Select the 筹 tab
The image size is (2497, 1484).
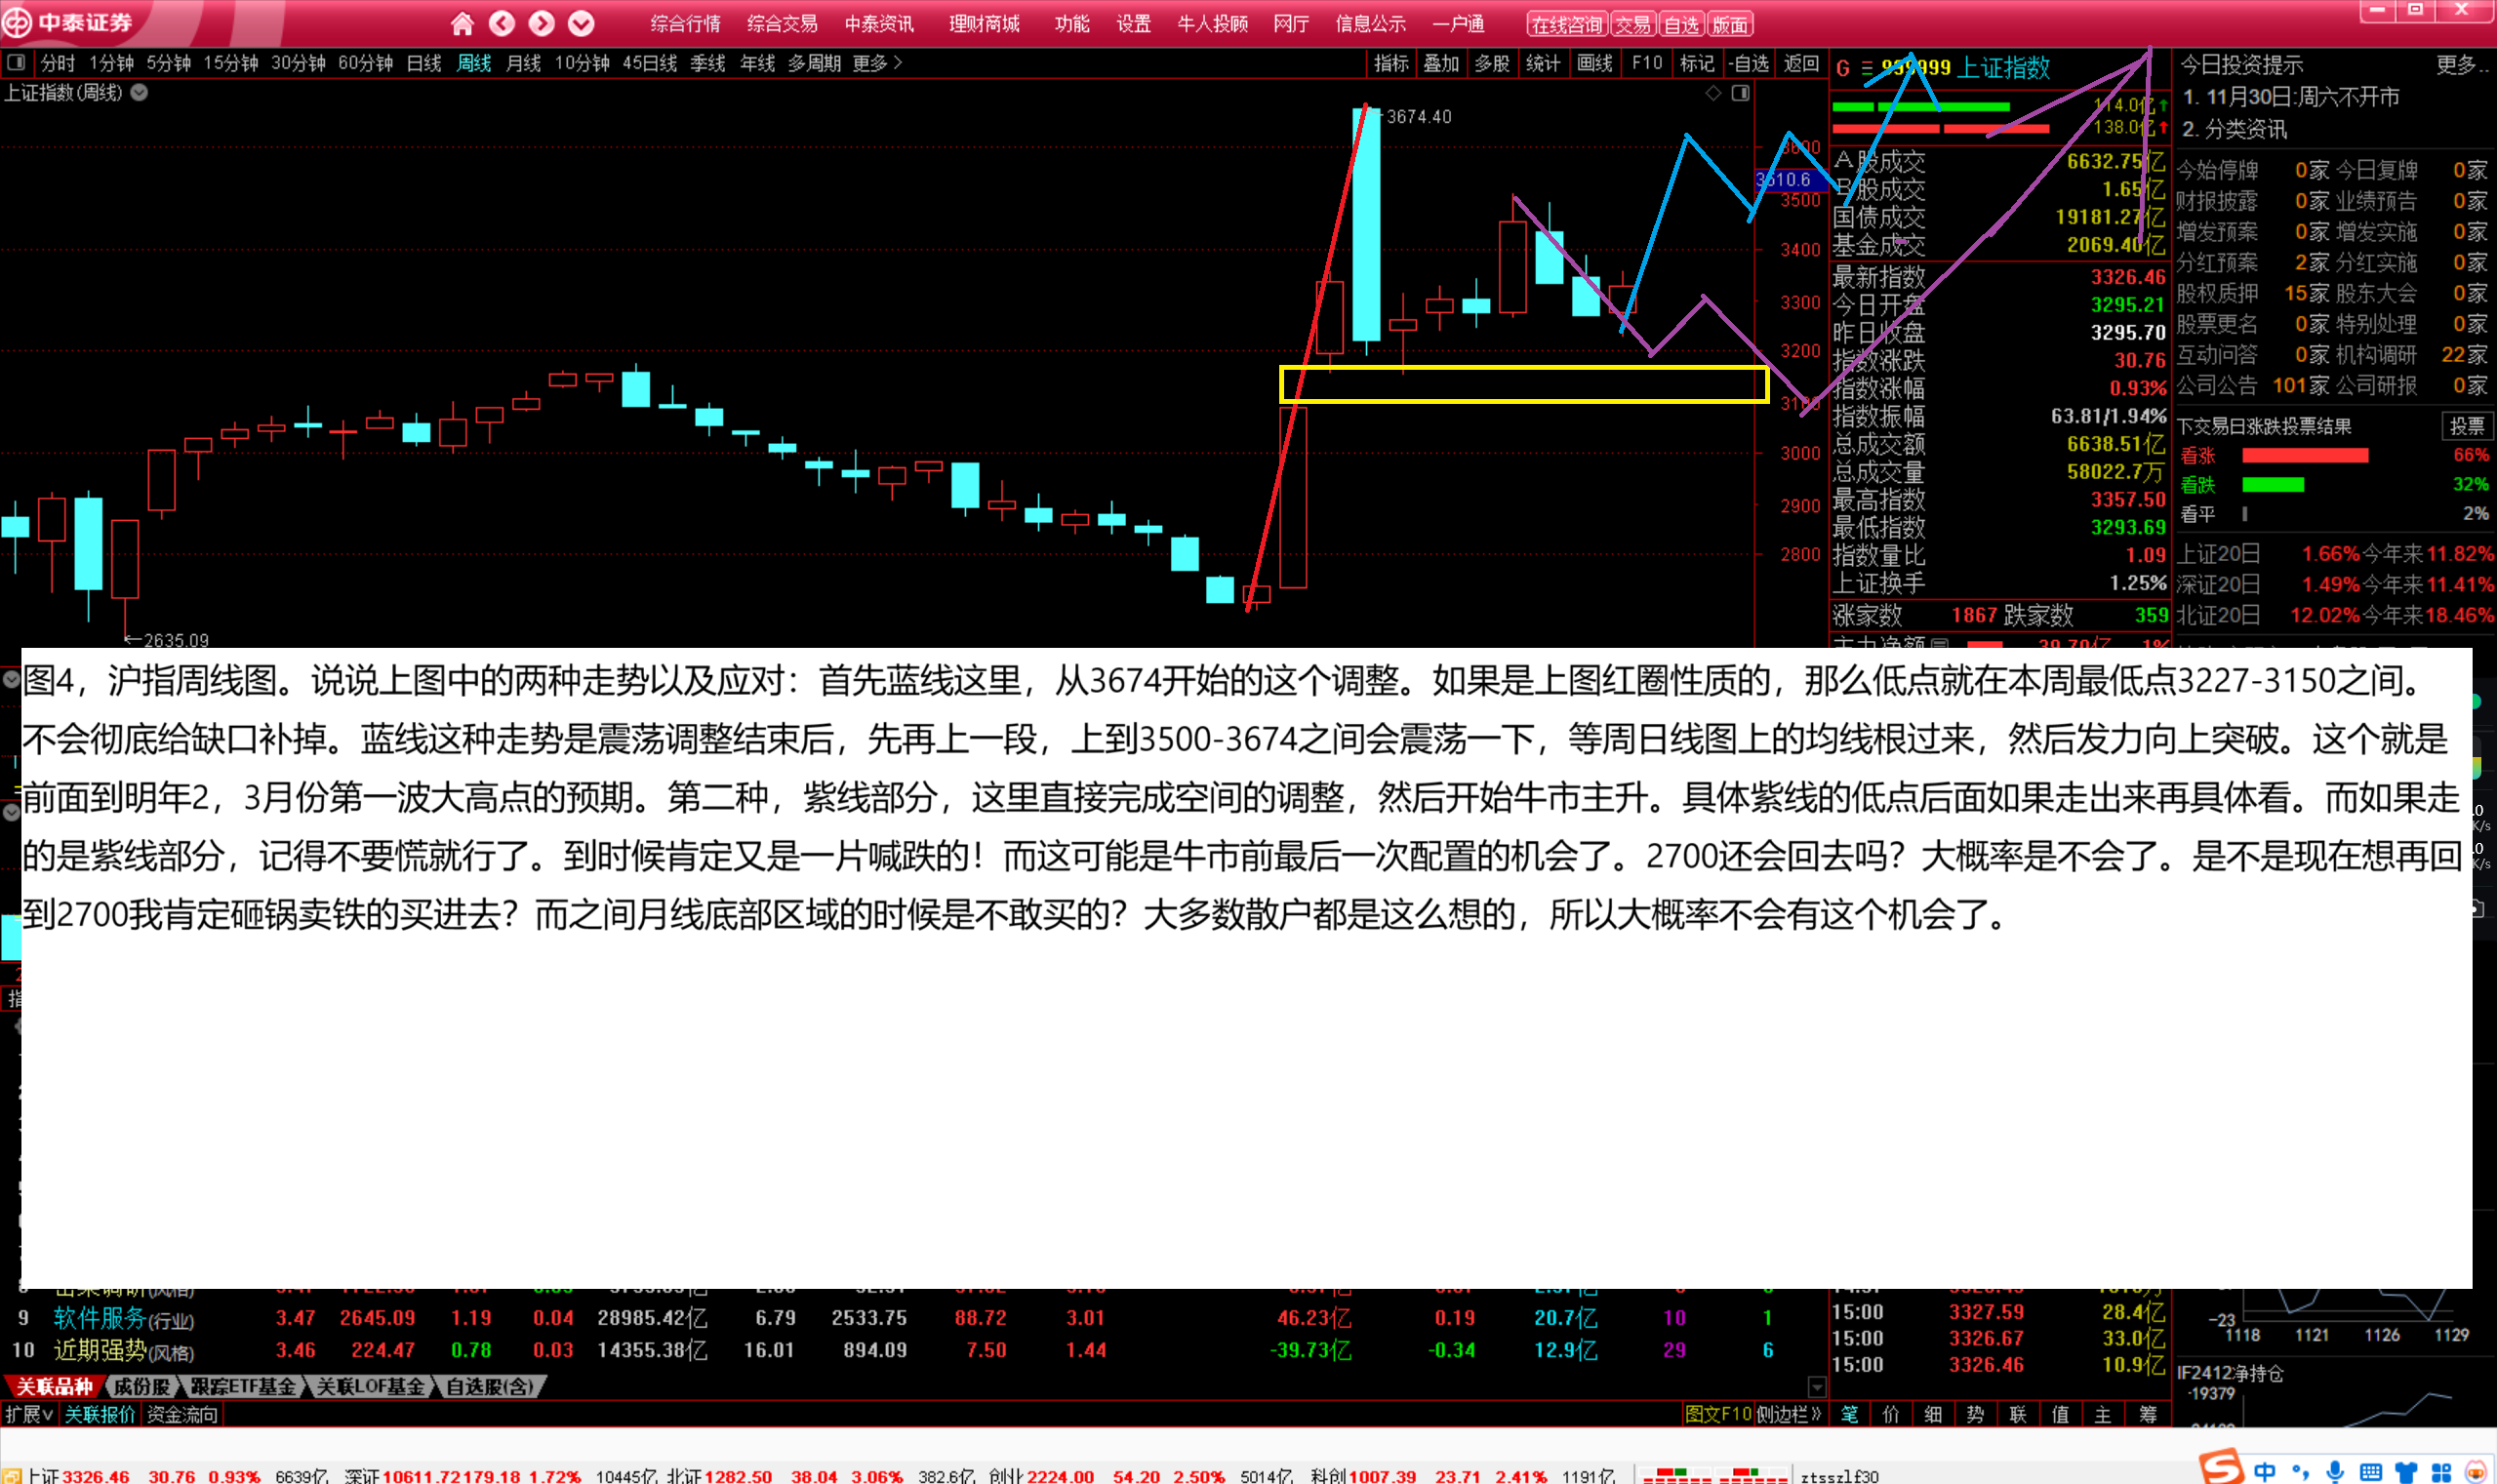click(x=2147, y=1414)
